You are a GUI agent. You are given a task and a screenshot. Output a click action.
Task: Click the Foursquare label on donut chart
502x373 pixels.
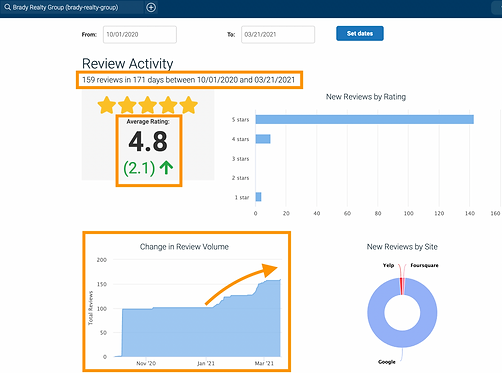[424, 265]
